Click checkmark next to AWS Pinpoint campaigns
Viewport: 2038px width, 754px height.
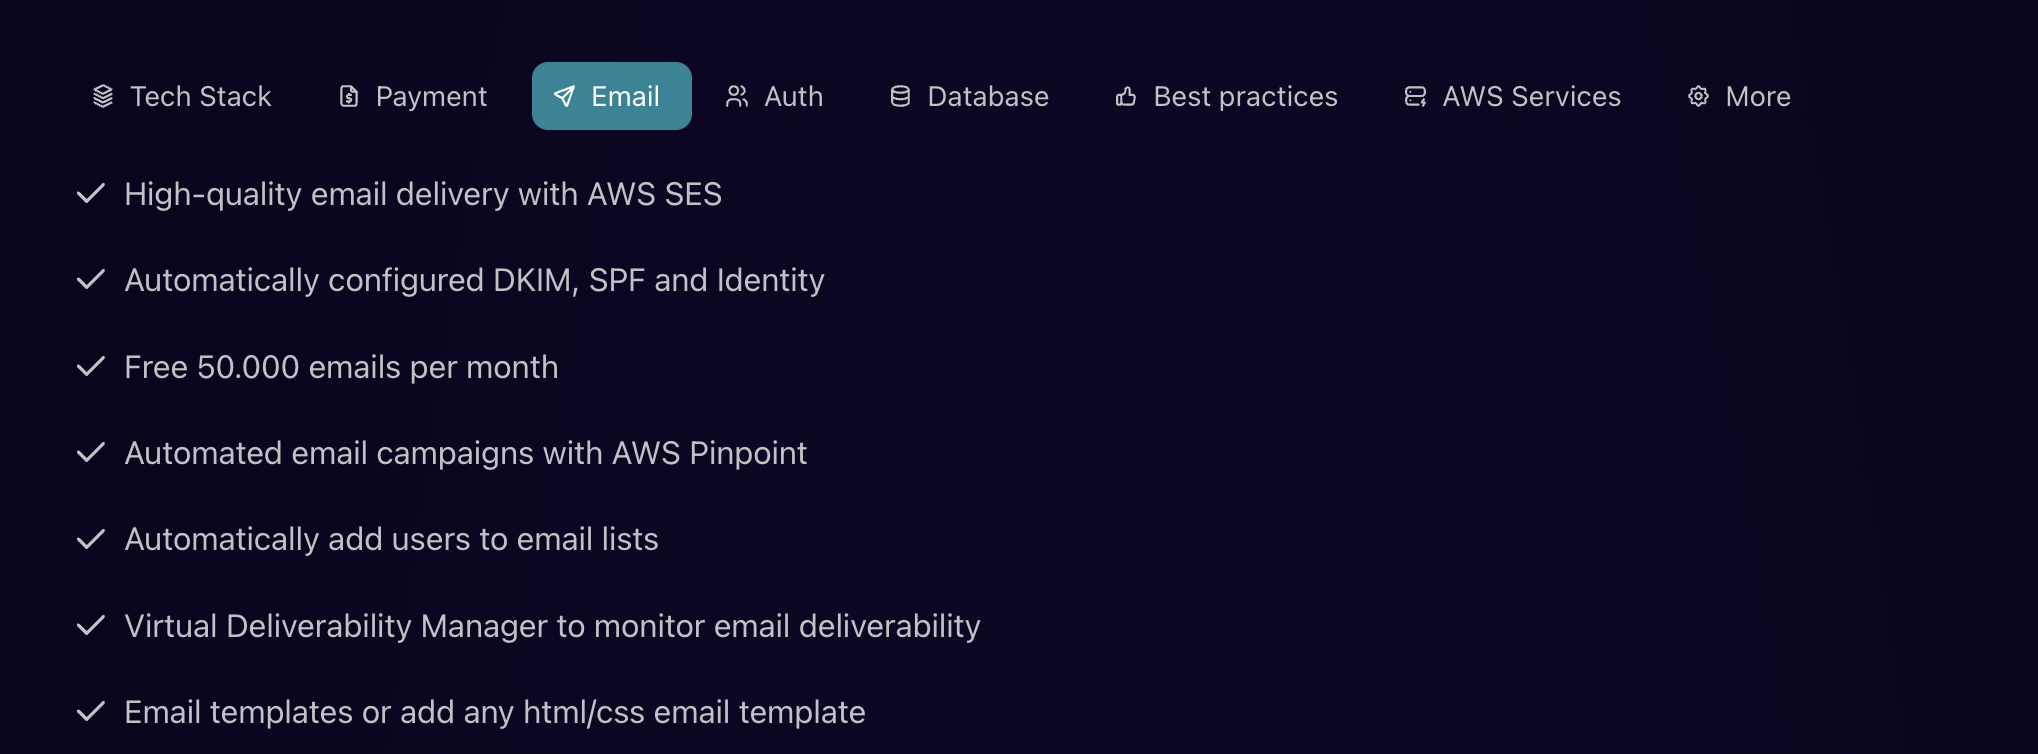tap(91, 453)
